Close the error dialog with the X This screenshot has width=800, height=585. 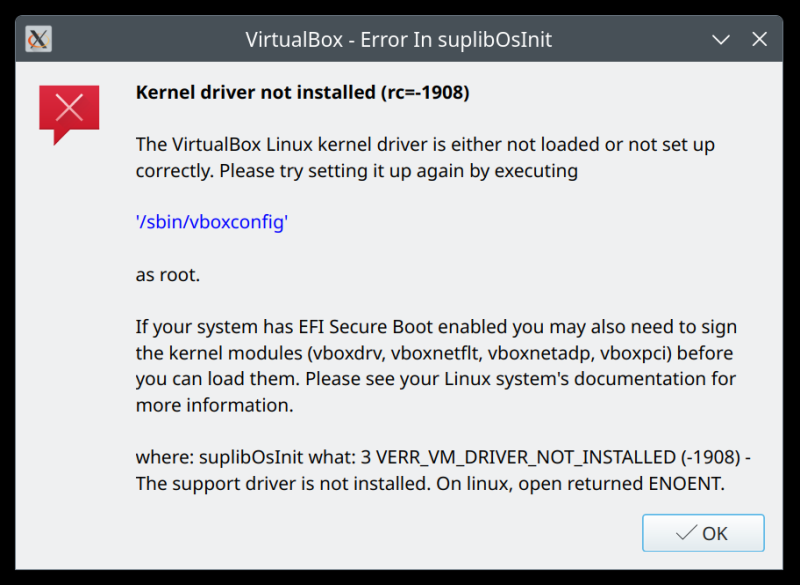point(760,40)
